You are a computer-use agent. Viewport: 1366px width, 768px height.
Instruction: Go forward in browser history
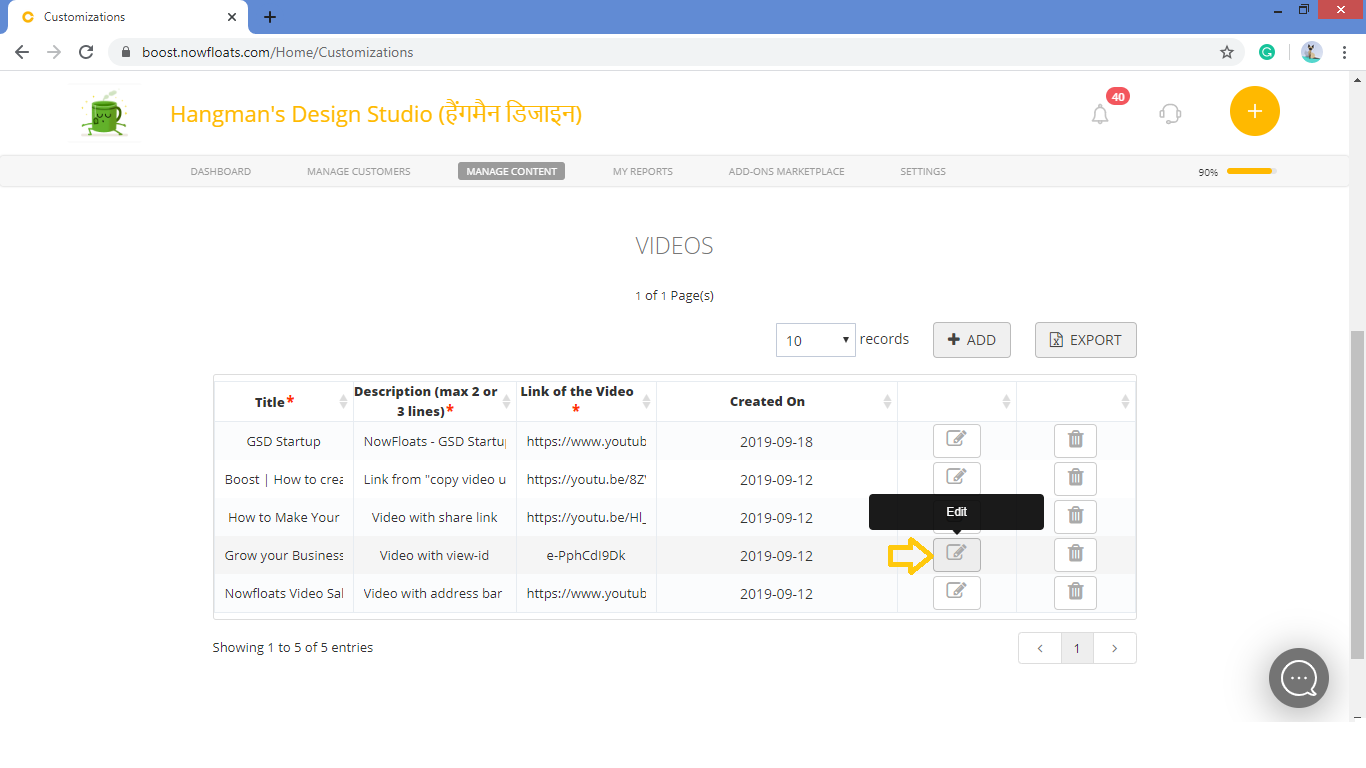[x=54, y=52]
